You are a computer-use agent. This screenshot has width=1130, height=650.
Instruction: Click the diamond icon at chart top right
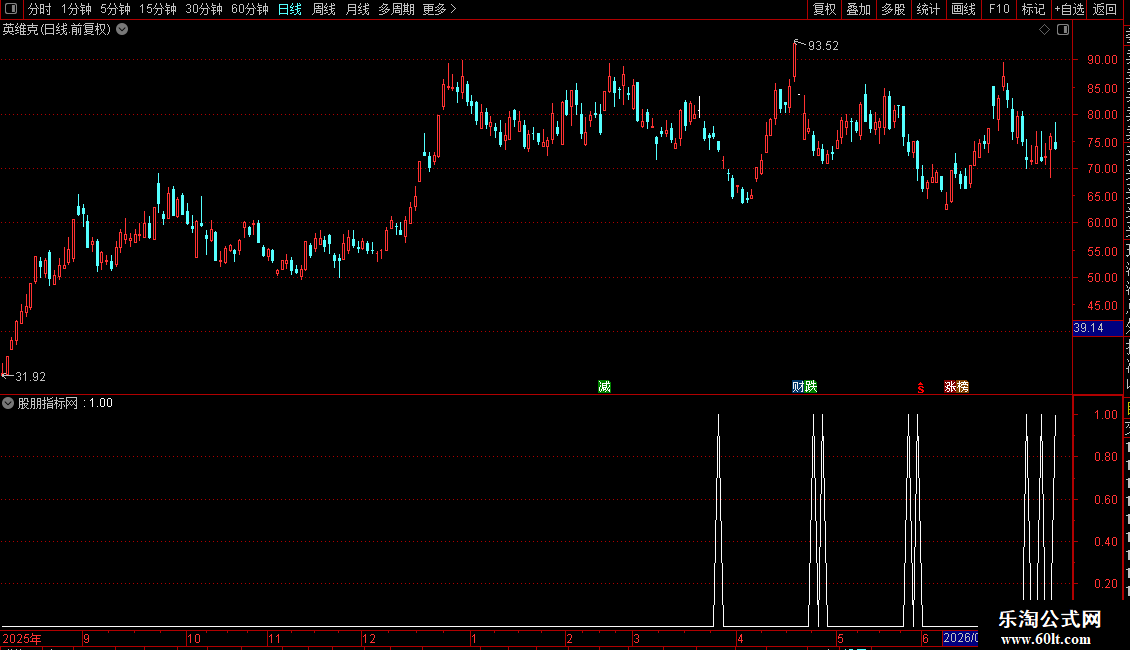(1044, 30)
